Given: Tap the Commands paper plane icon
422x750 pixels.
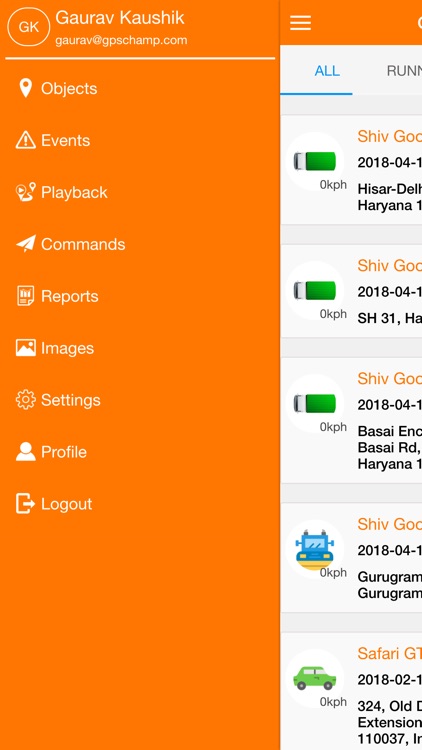Looking at the screenshot, I should [25, 244].
